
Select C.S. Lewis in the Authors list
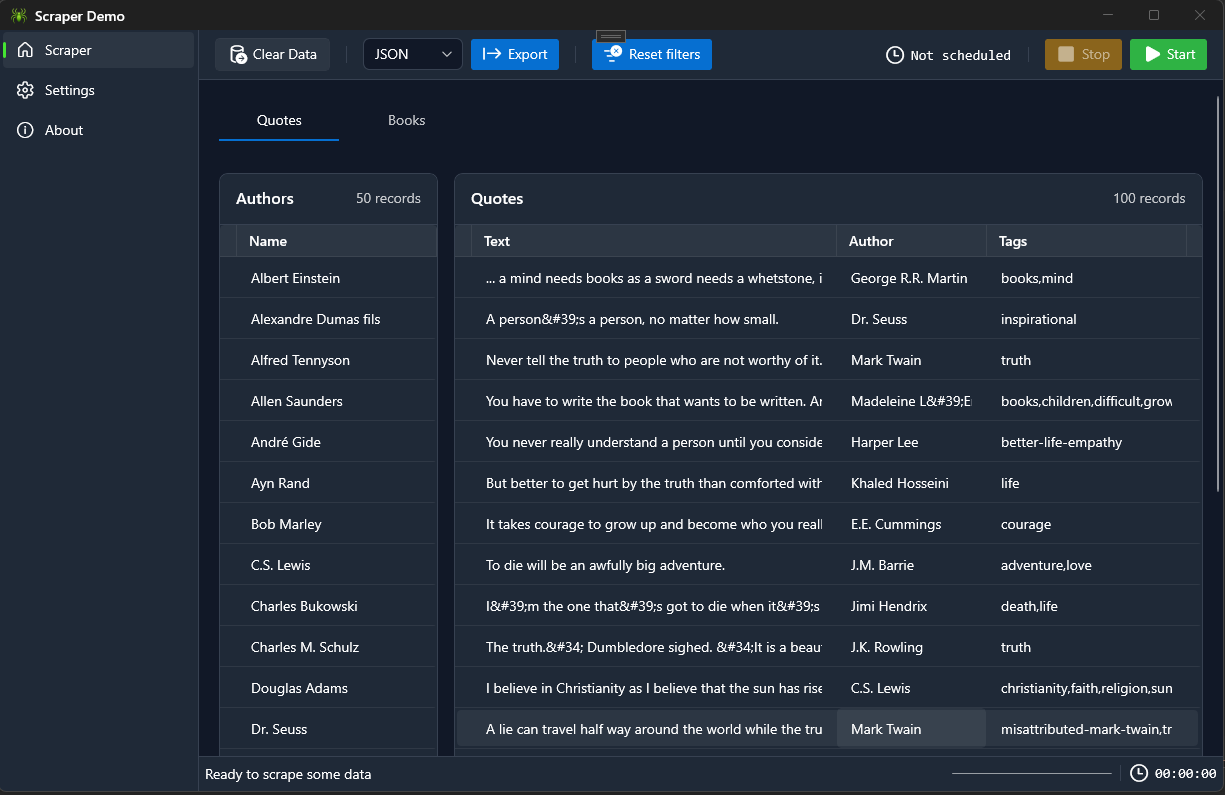point(328,565)
